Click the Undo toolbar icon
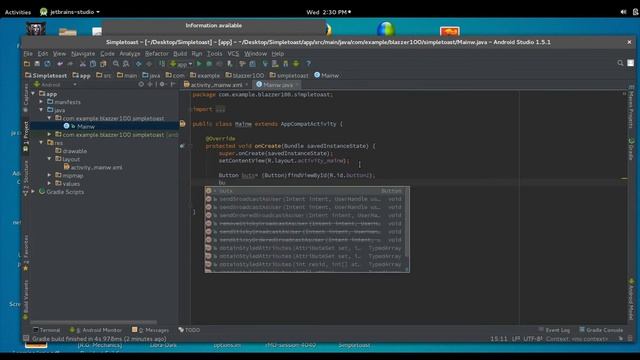The height and width of the screenshot is (360, 640). click(60, 64)
